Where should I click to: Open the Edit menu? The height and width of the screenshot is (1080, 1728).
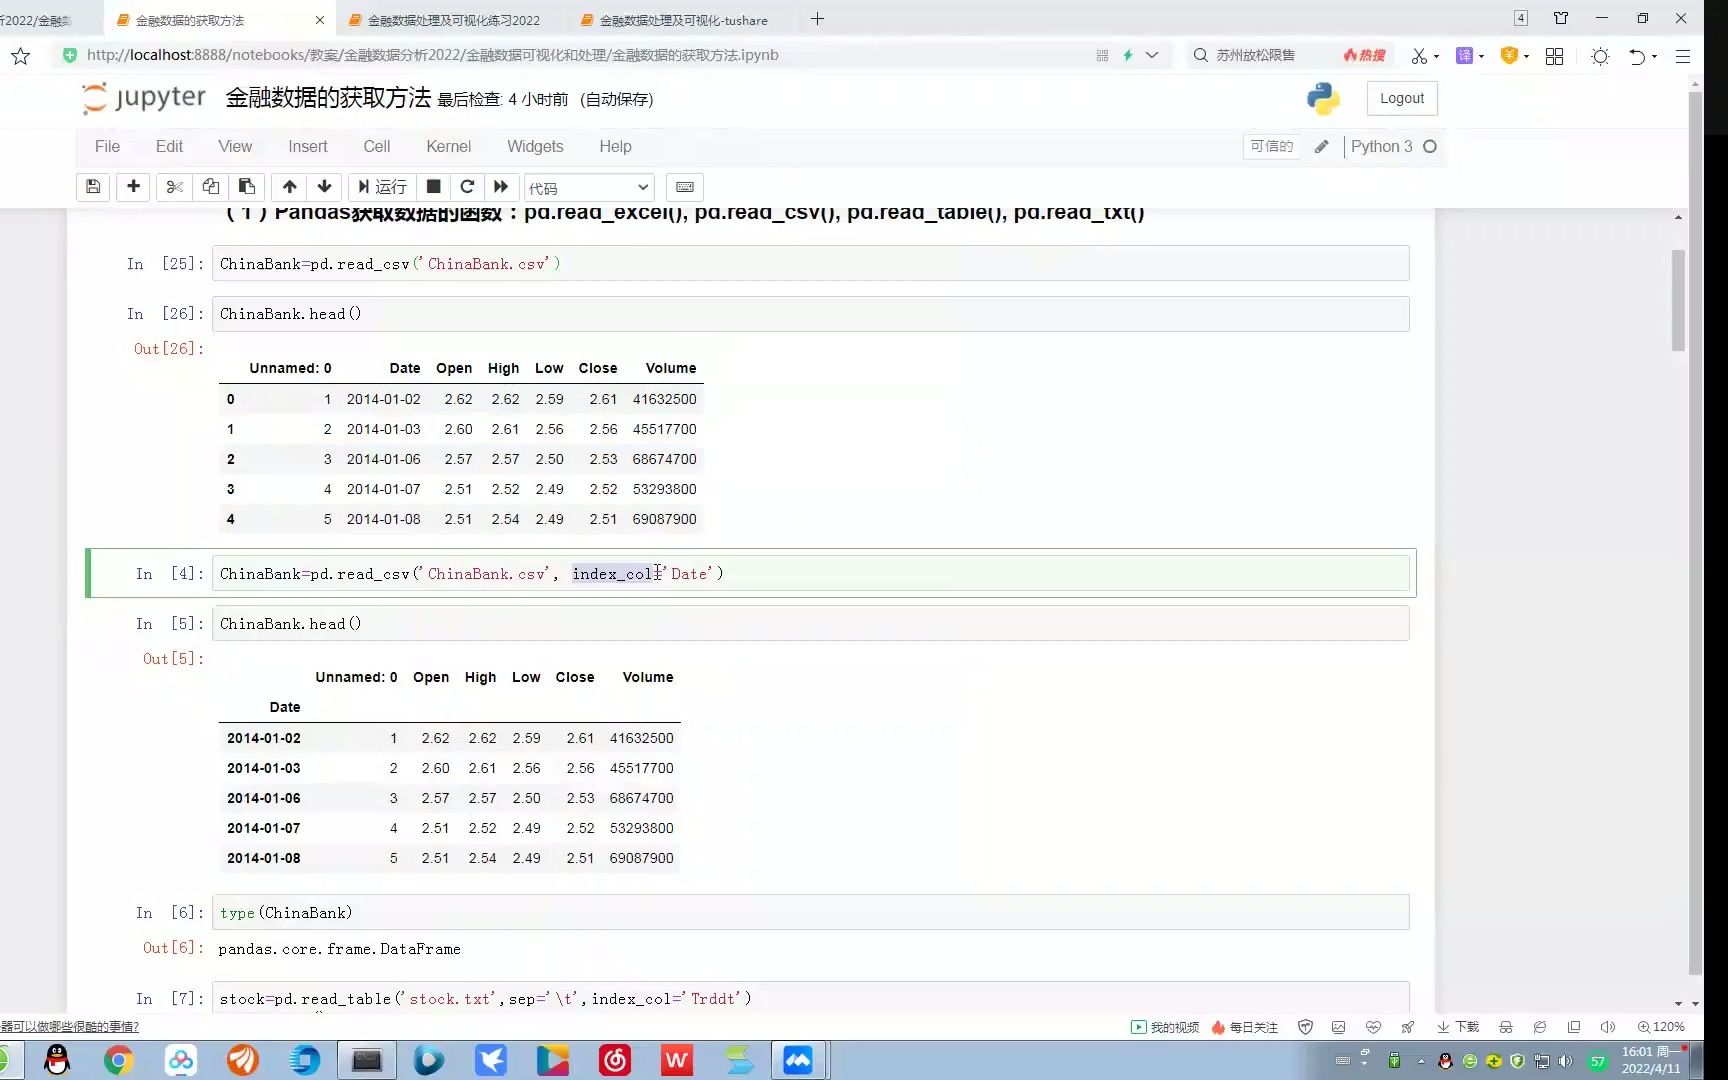pos(169,146)
